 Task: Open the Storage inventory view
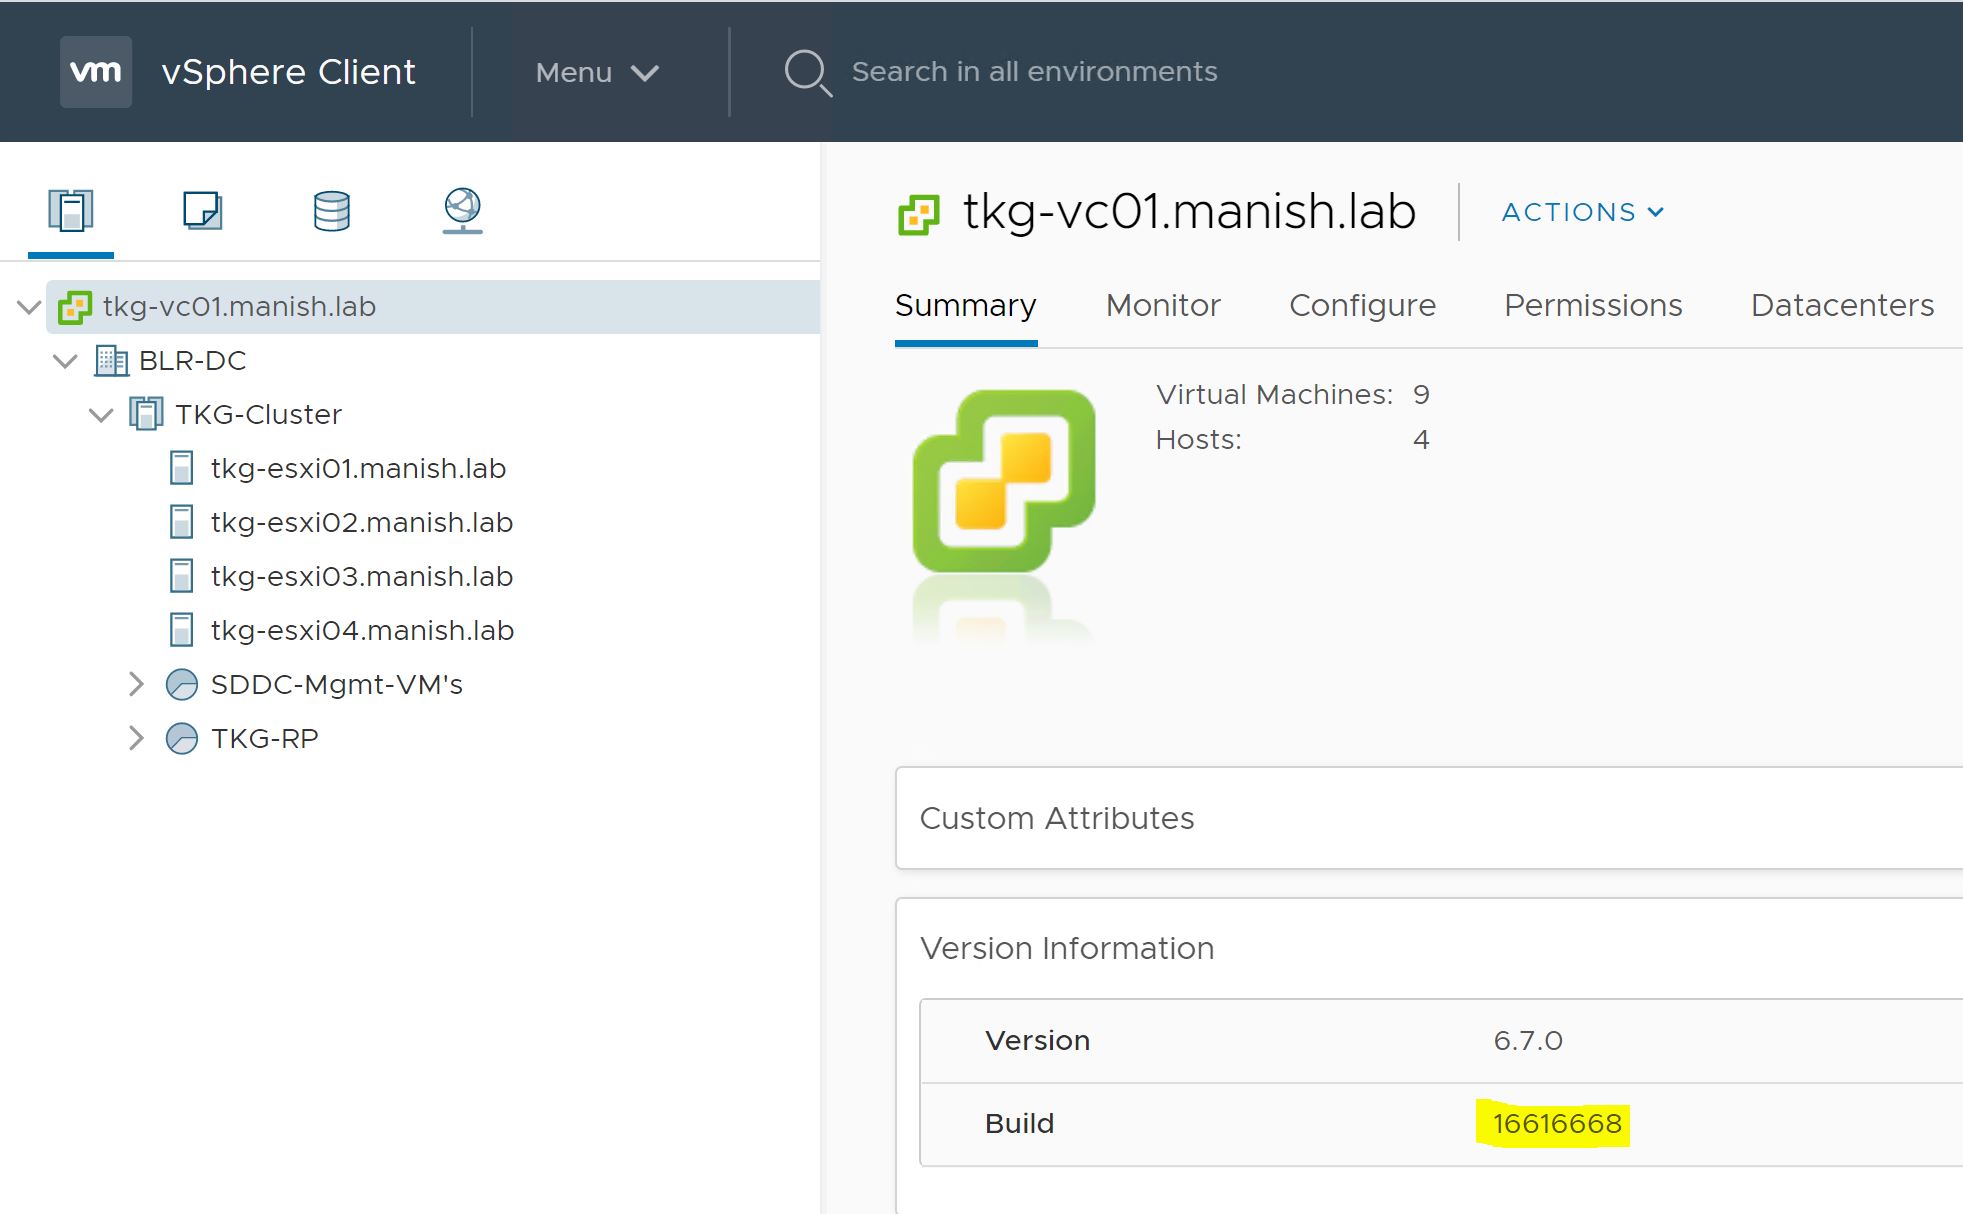(x=331, y=211)
